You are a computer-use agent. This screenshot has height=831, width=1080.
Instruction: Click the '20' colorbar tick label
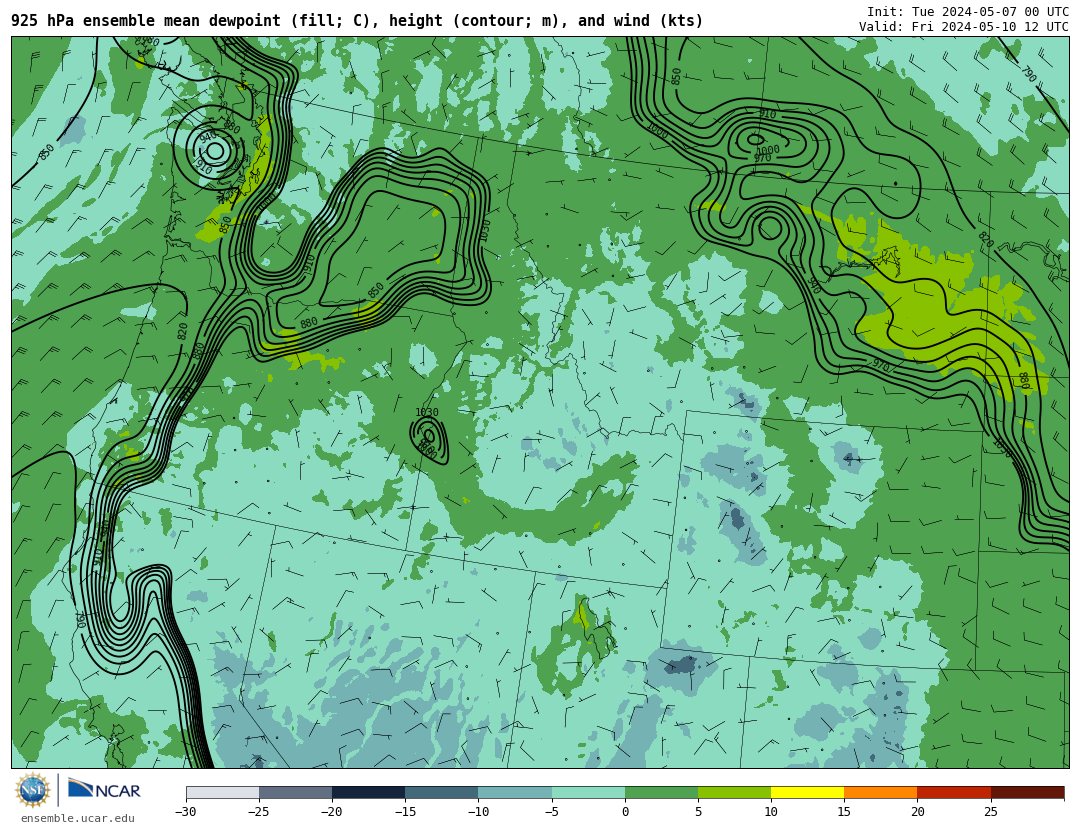(x=917, y=812)
